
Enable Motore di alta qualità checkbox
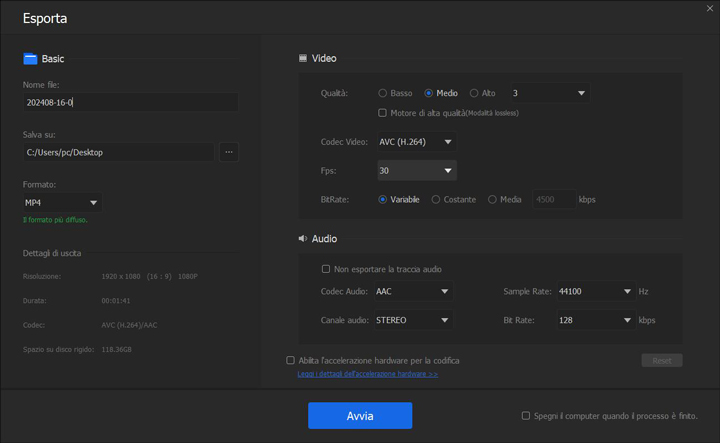coord(383,113)
